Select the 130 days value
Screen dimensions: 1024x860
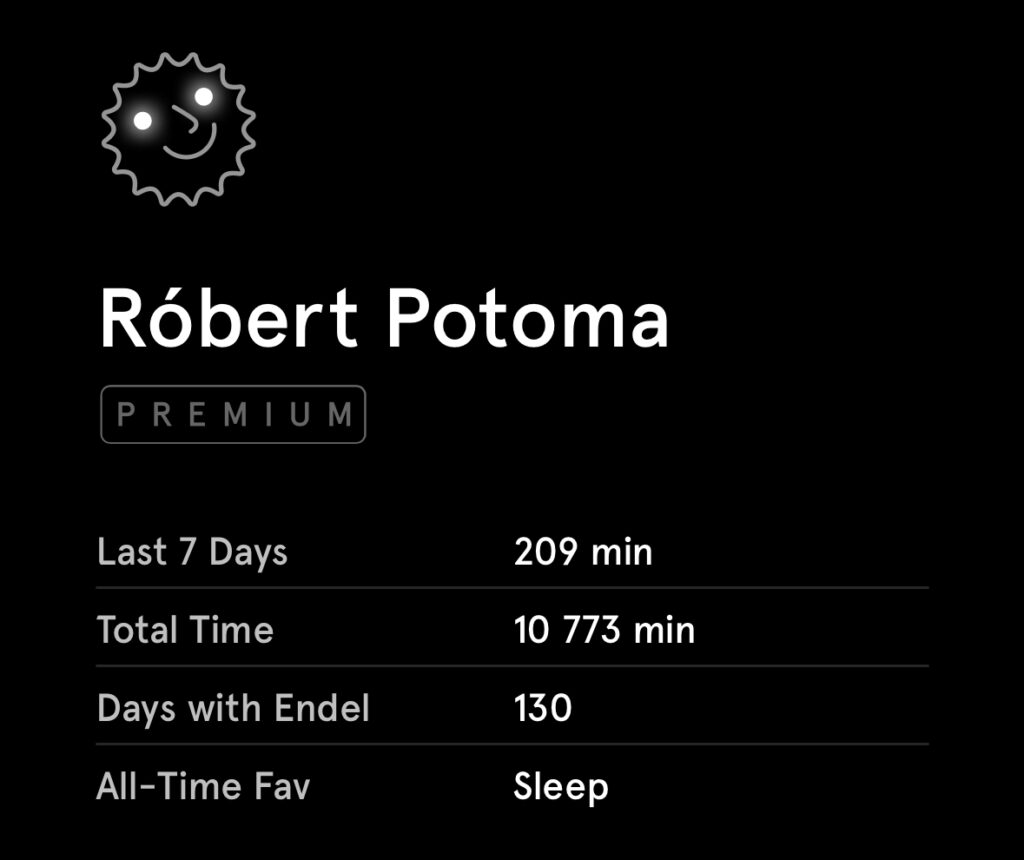point(543,709)
